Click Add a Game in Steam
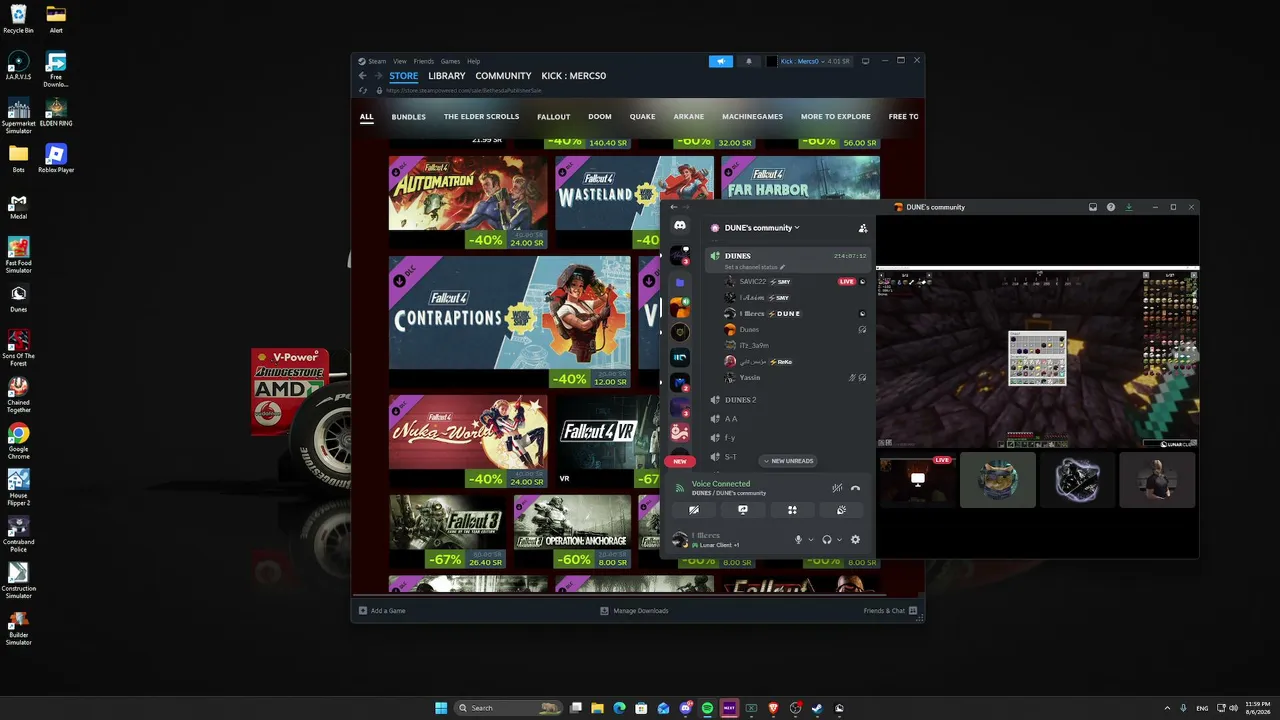1280x720 pixels. pyautogui.click(x=382, y=611)
